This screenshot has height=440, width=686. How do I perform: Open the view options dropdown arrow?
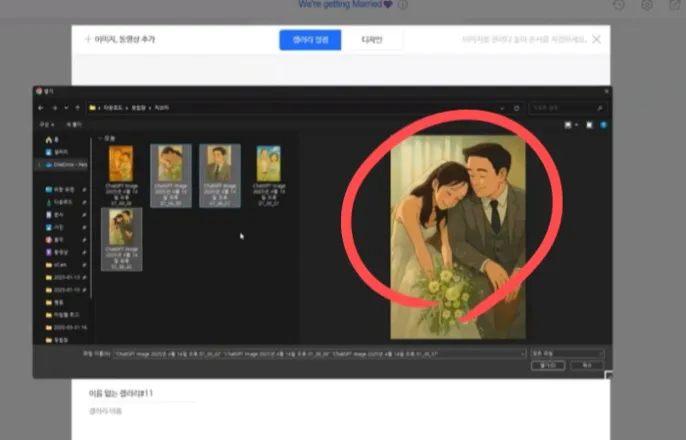577,125
